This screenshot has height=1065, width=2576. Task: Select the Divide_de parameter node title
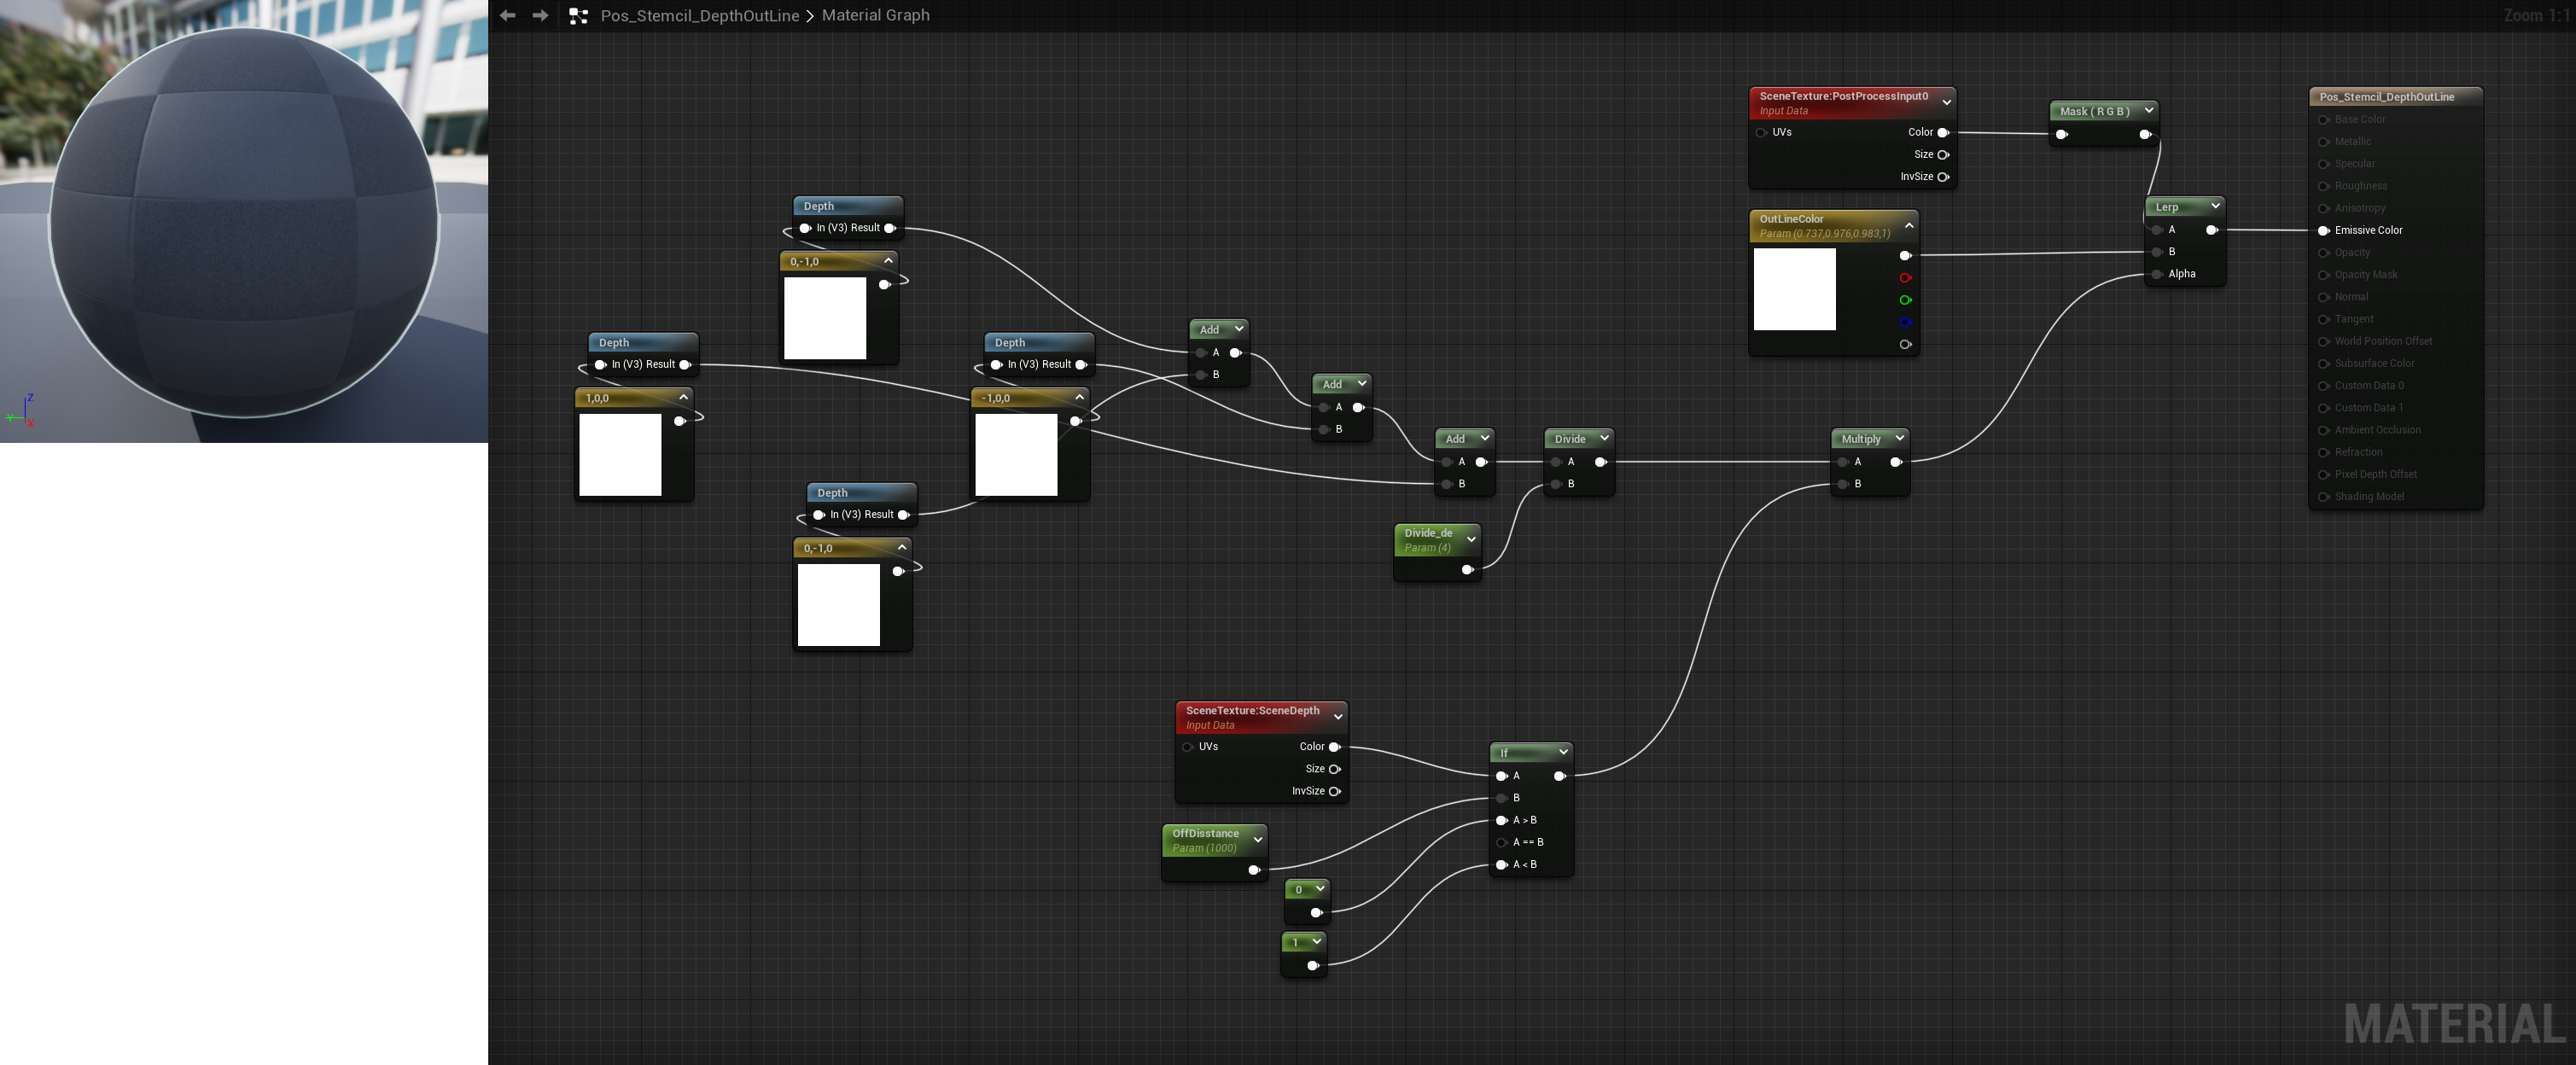[x=1428, y=533]
